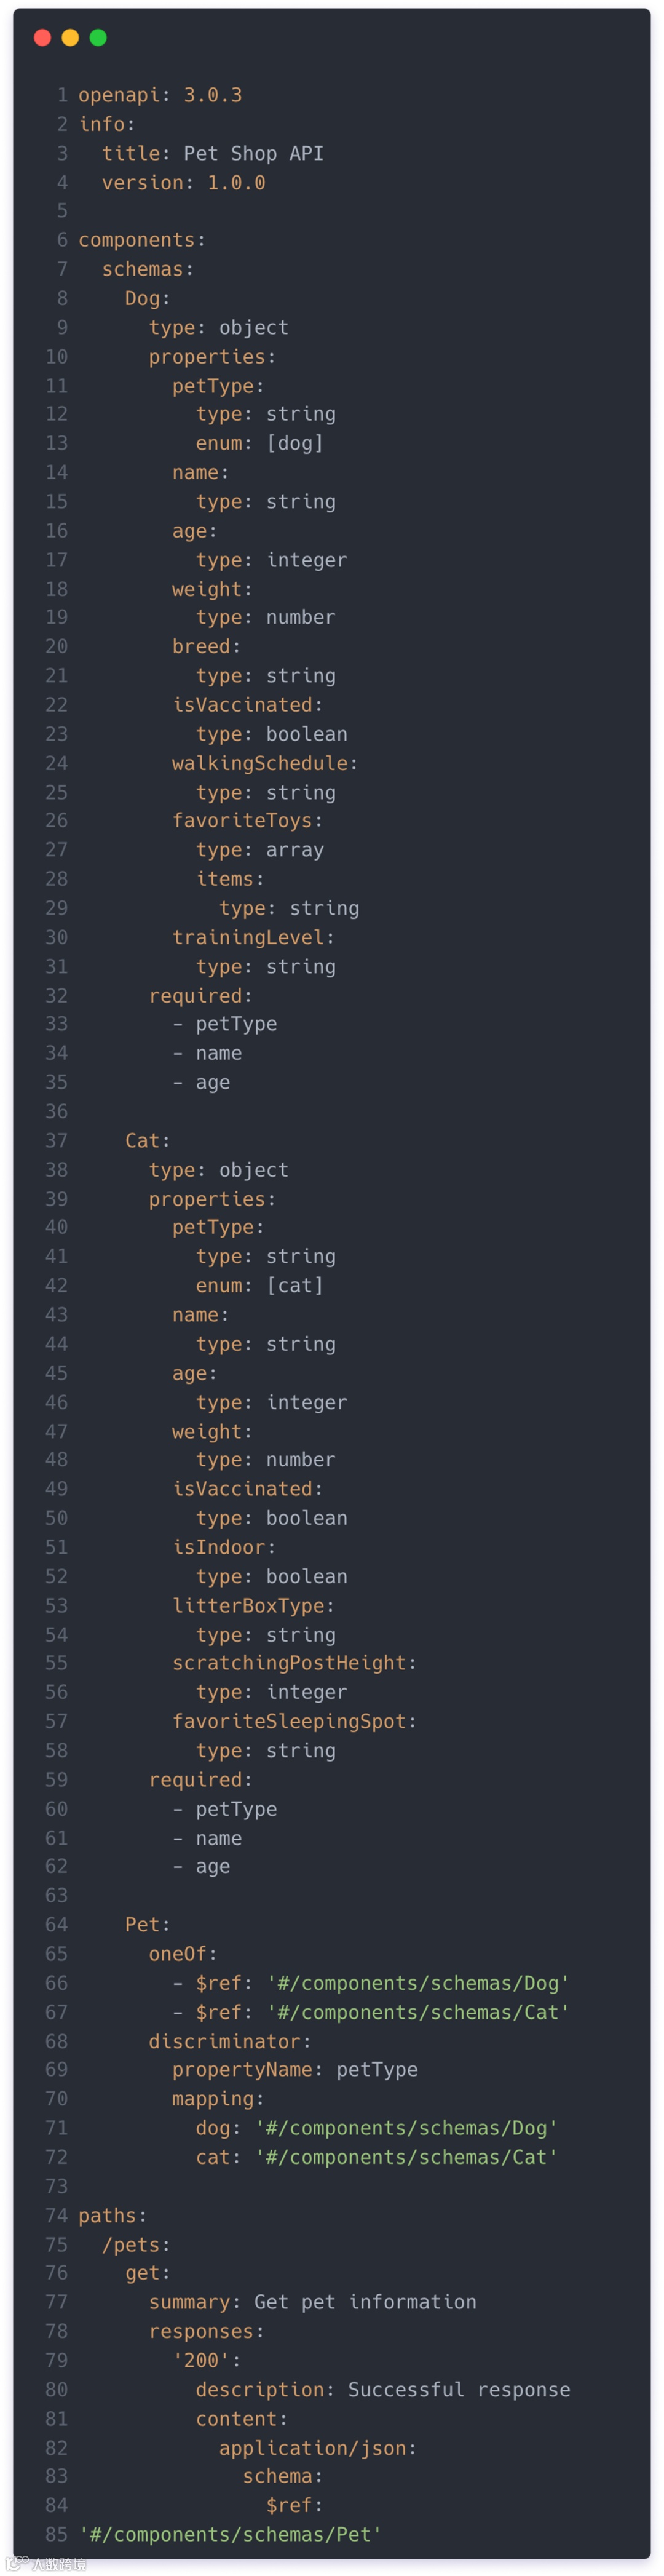
Task: Click the 'Cat:' schema key
Action: pos(147,1140)
